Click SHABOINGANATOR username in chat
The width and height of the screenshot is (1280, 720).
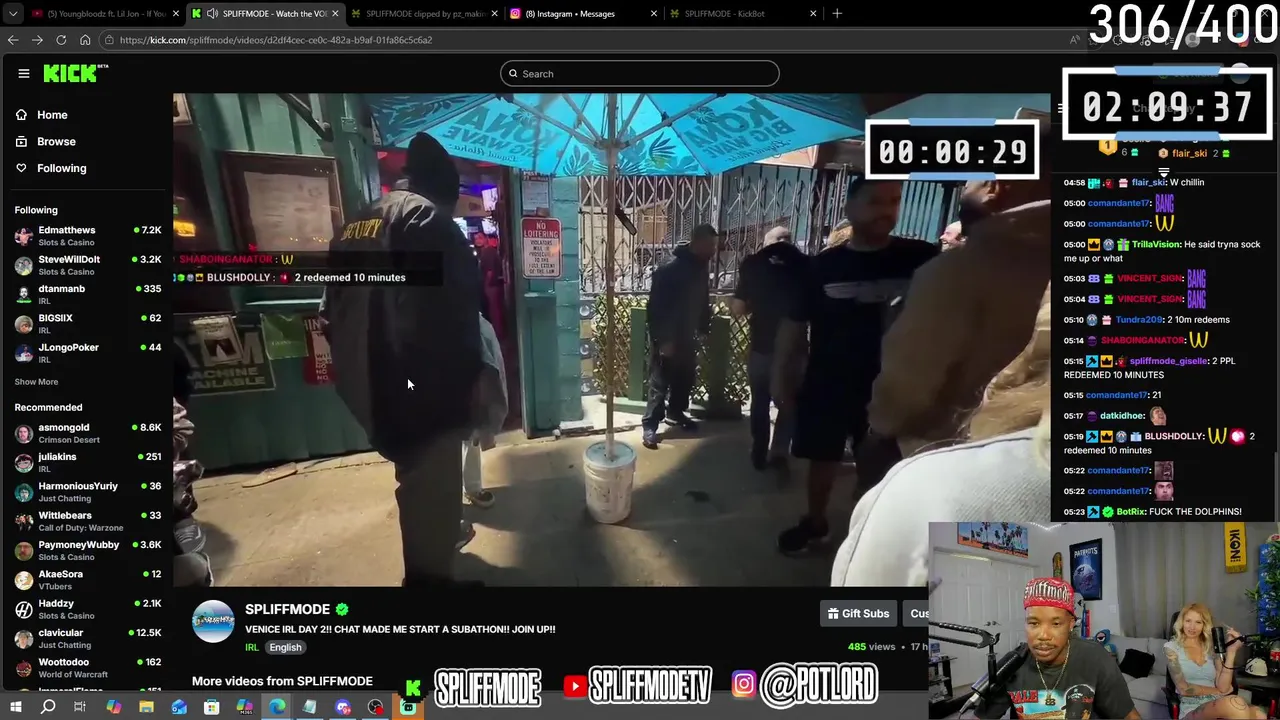[1142, 341]
